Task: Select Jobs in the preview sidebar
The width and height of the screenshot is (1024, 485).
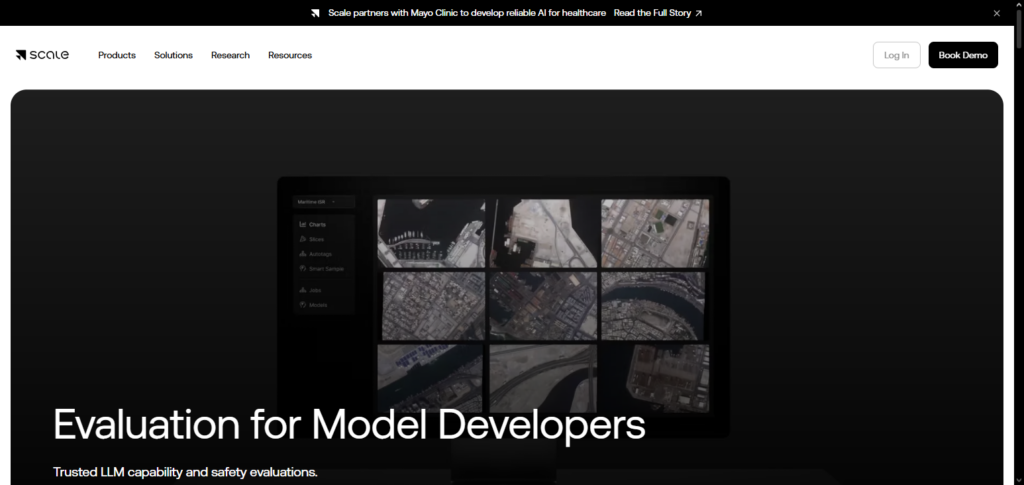Action: pyautogui.click(x=315, y=290)
